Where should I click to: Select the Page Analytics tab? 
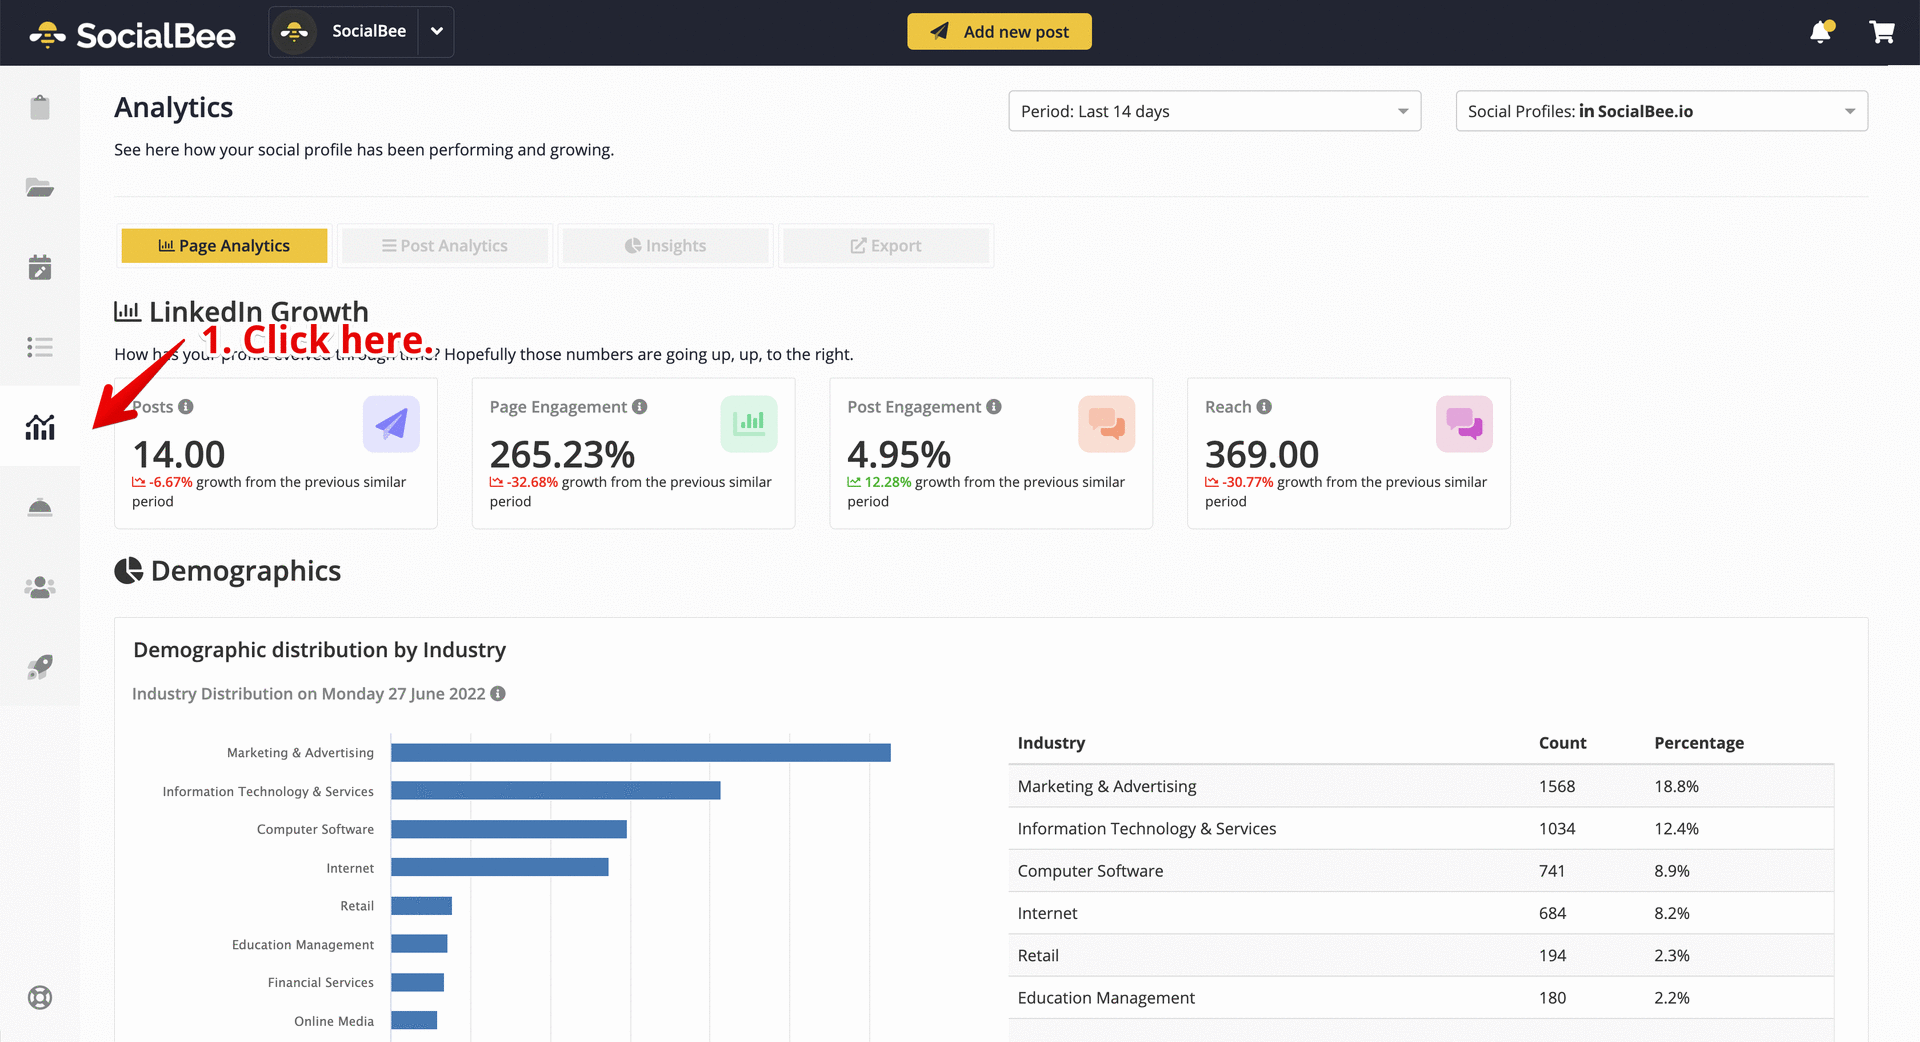pyautogui.click(x=224, y=246)
